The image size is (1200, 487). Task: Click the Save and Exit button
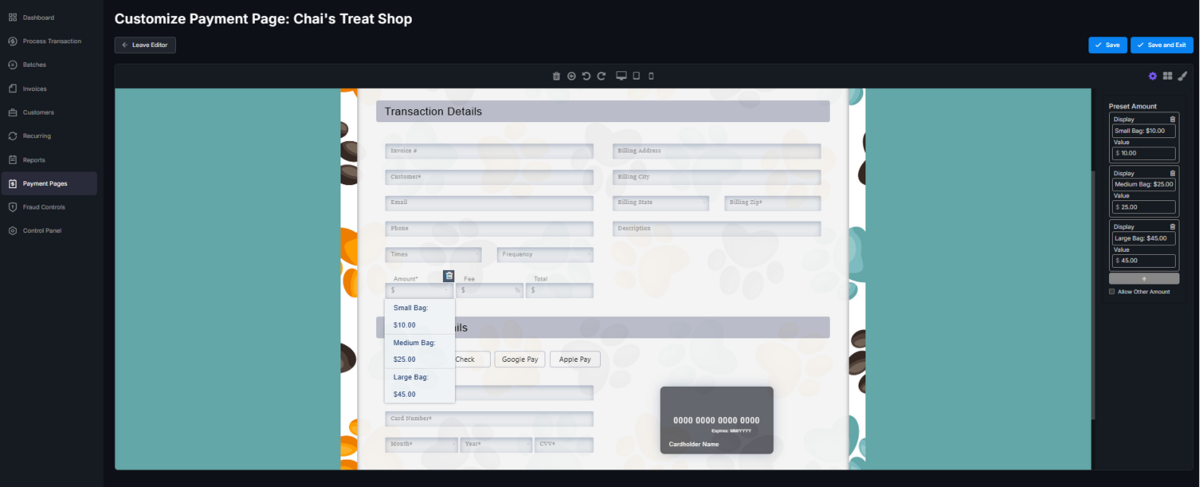1162,45
